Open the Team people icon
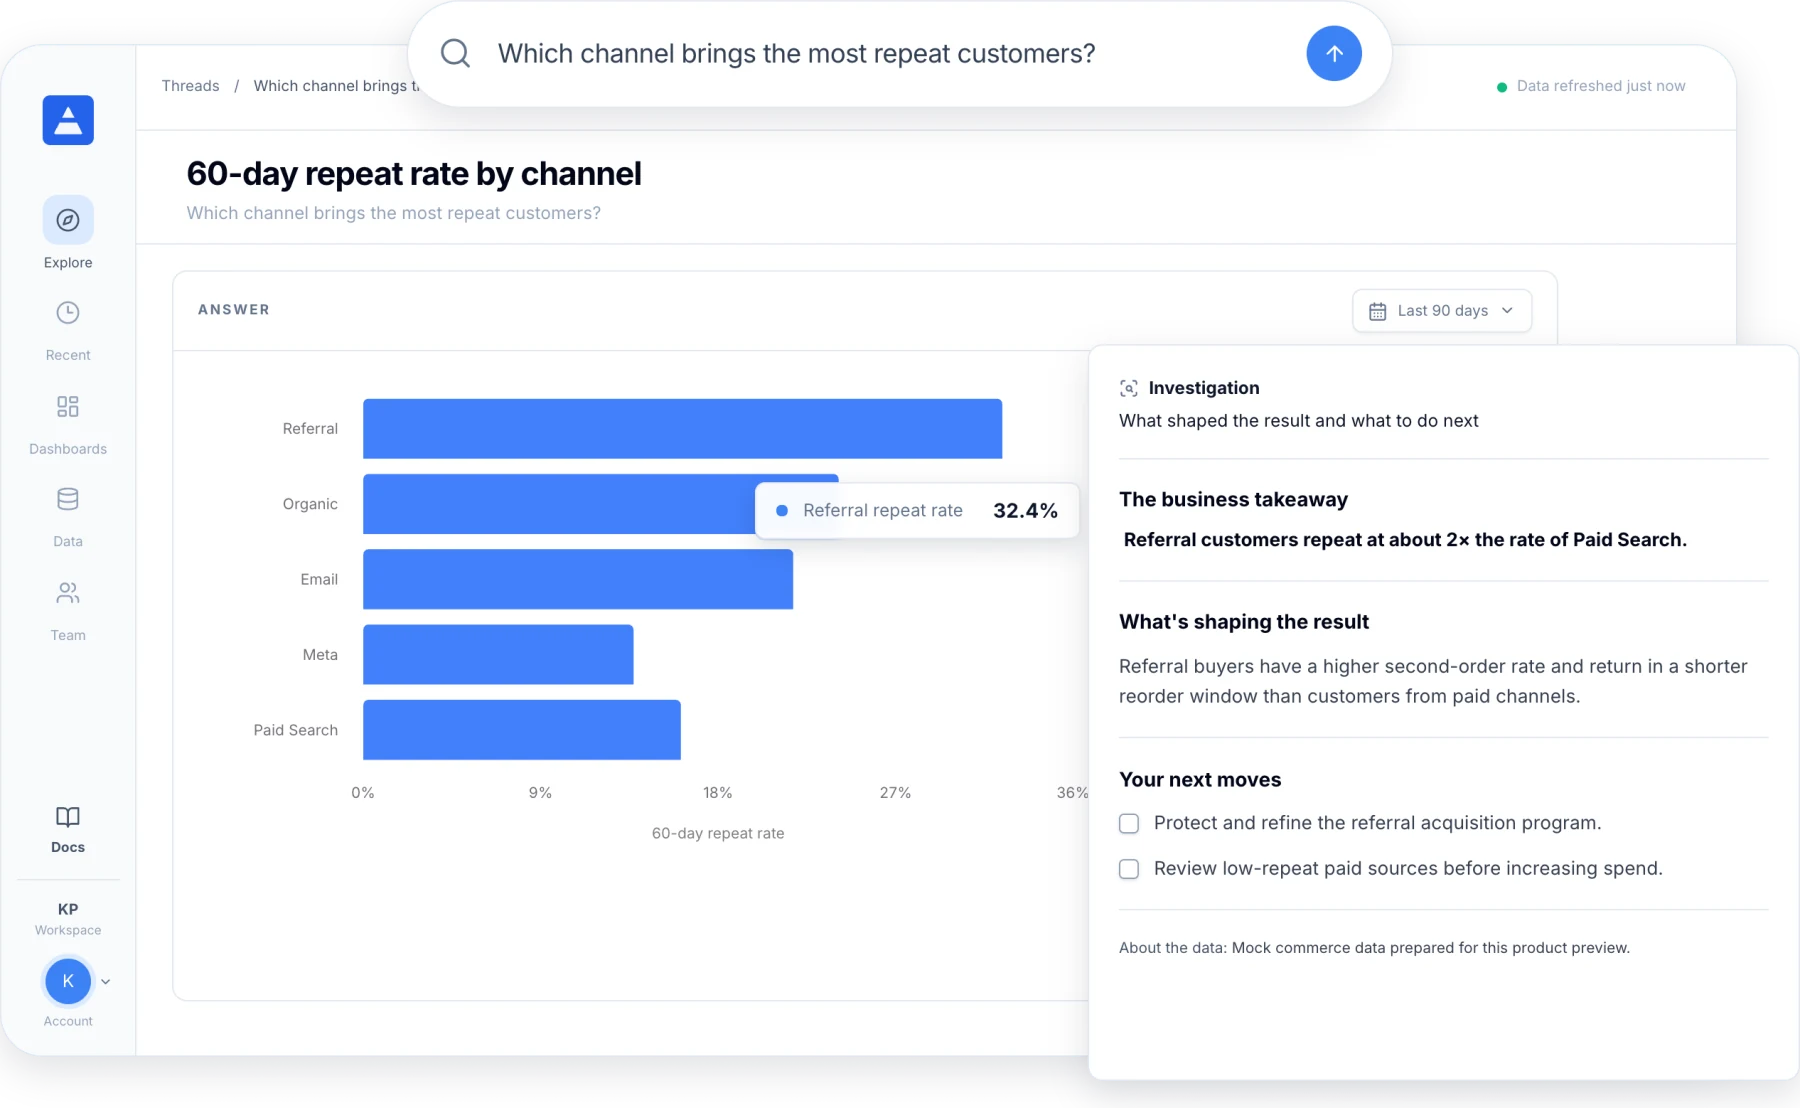 coord(68,593)
